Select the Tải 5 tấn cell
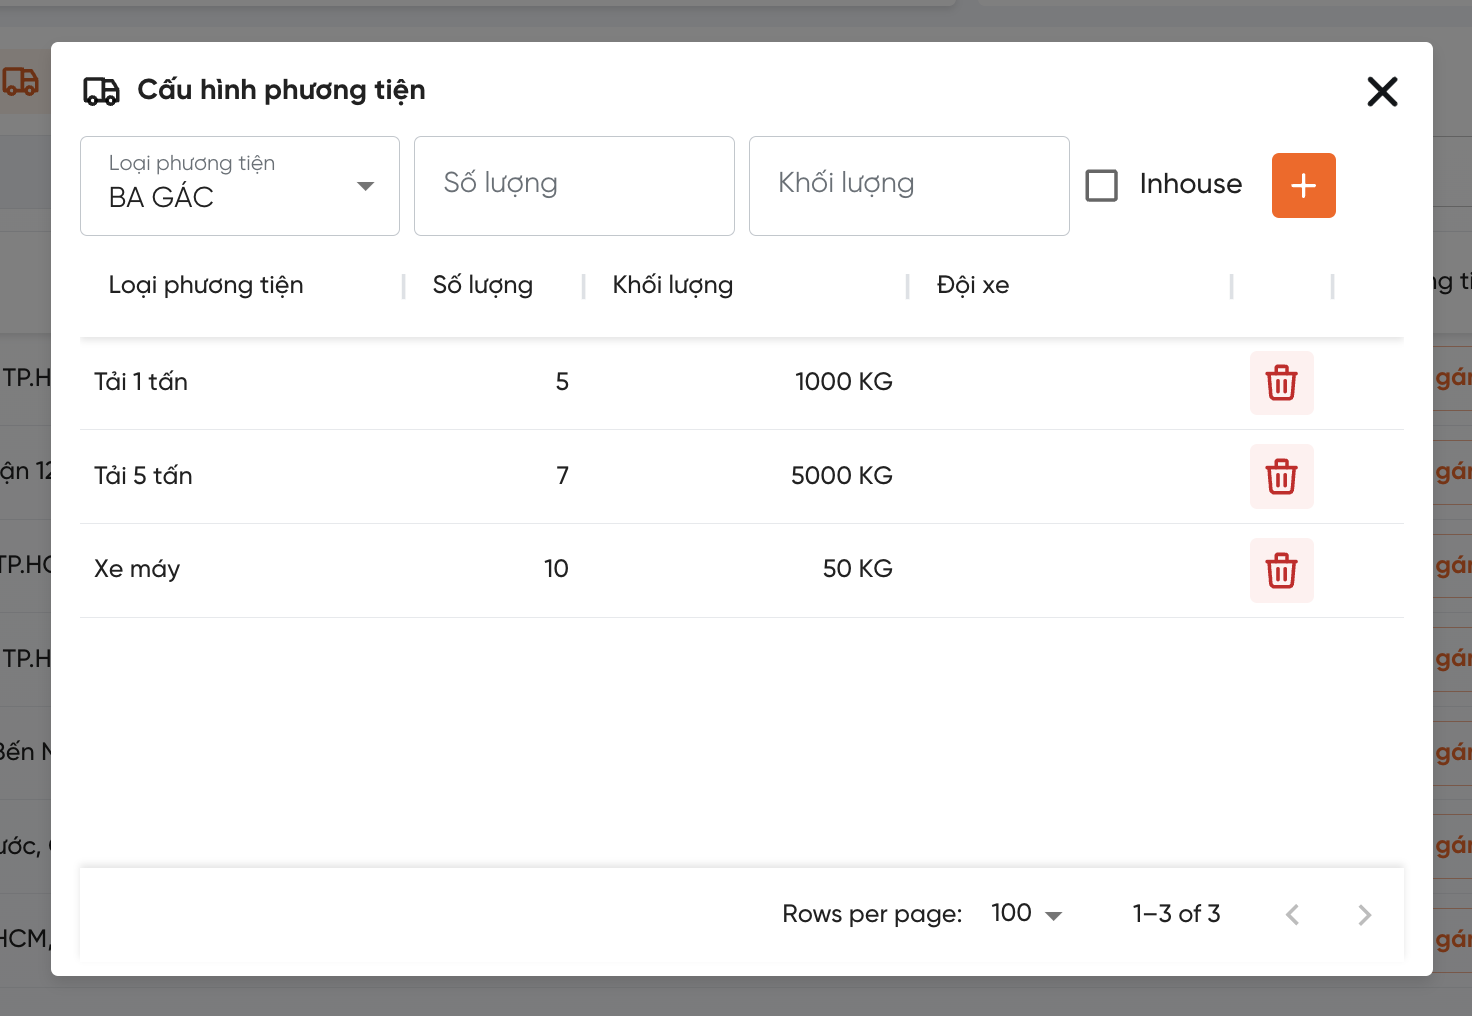Image resolution: width=1472 pixels, height=1016 pixels. click(143, 476)
